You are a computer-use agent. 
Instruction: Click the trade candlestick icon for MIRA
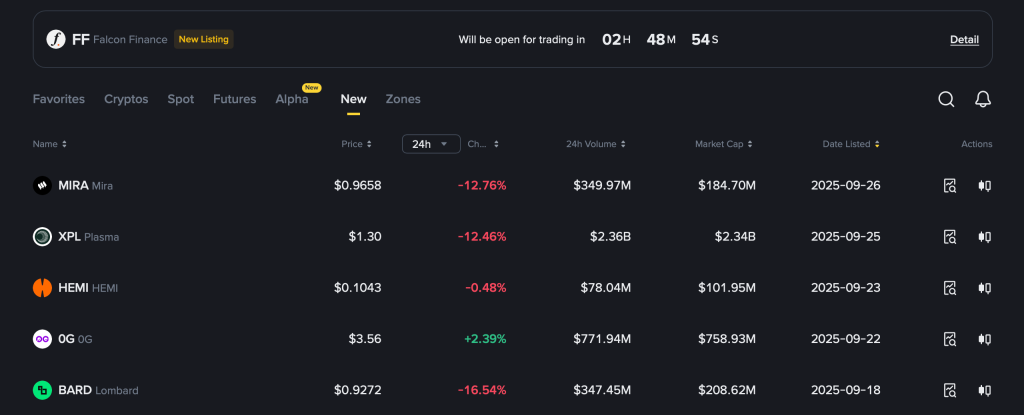[984, 185]
